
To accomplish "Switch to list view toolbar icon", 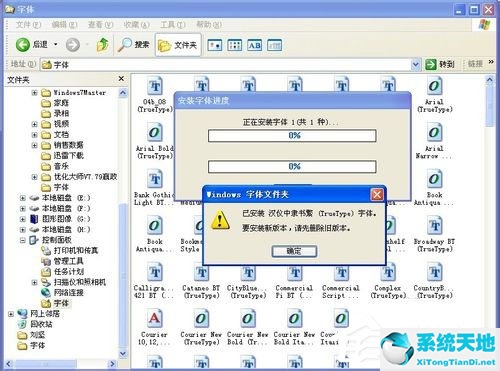I will [x=235, y=45].
